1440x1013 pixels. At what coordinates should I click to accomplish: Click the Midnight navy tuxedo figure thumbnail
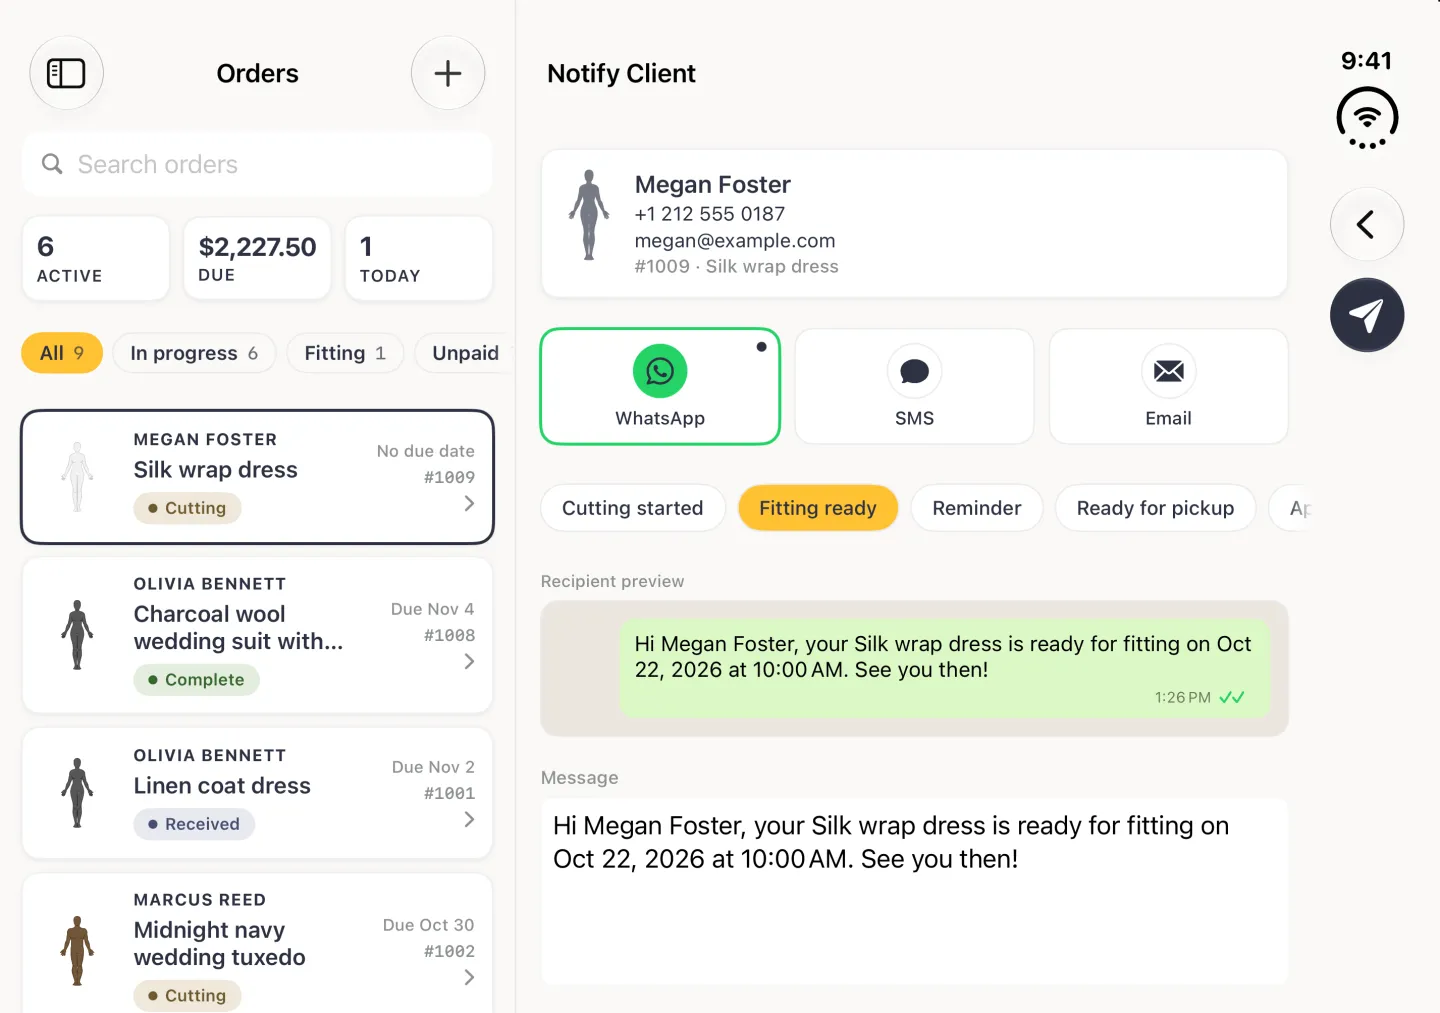(77, 951)
